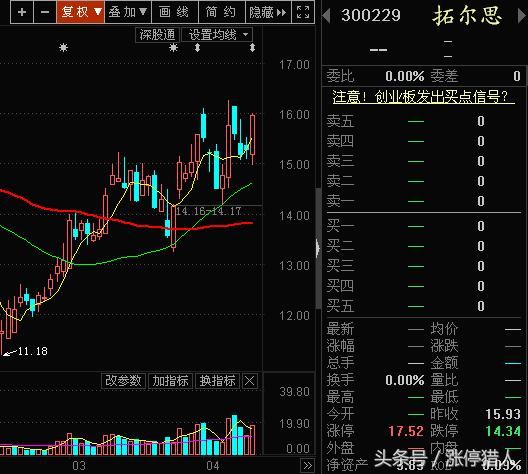Image resolution: width=528 pixels, height=474 pixels.
Task: Click the 改参数 button
Action: tap(123, 381)
